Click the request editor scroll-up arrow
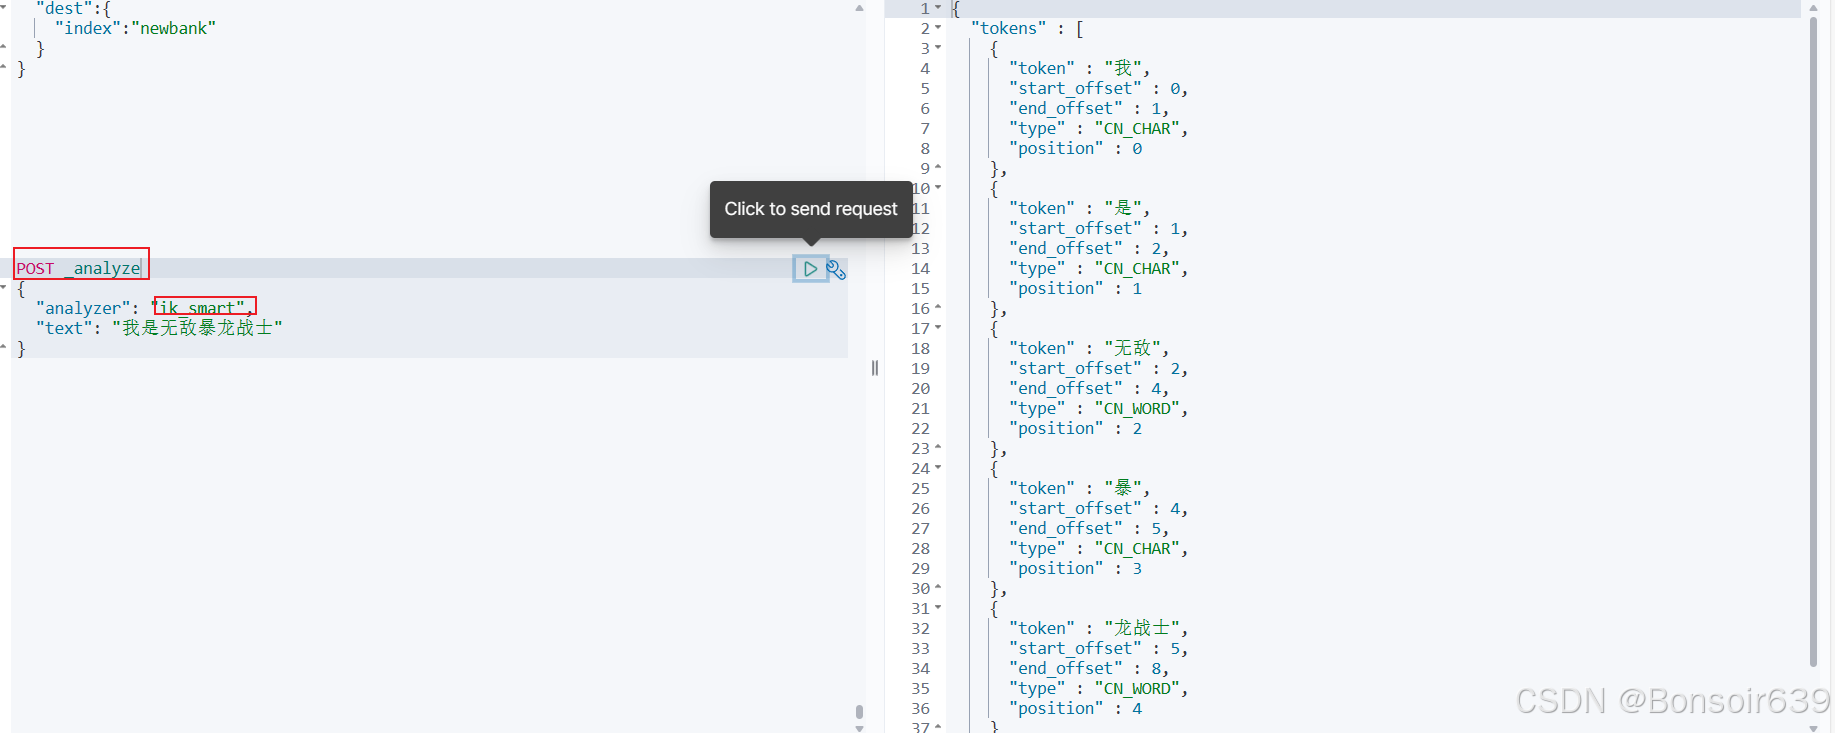1835x733 pixels. [859, 7]
